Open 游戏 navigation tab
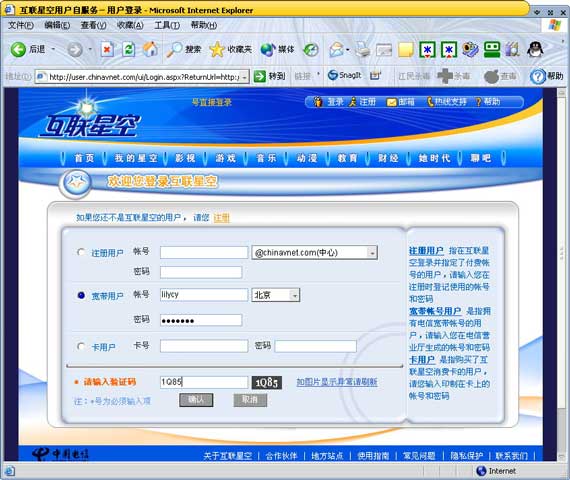This screenshot has height=480, width=570. [225, 158]
